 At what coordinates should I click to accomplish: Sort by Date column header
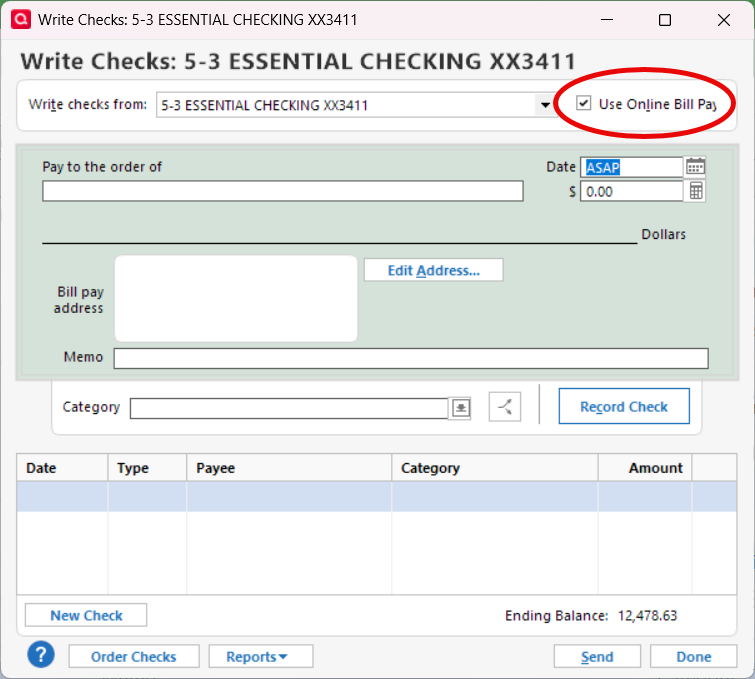pyautogui.click(x=62, y=468)
